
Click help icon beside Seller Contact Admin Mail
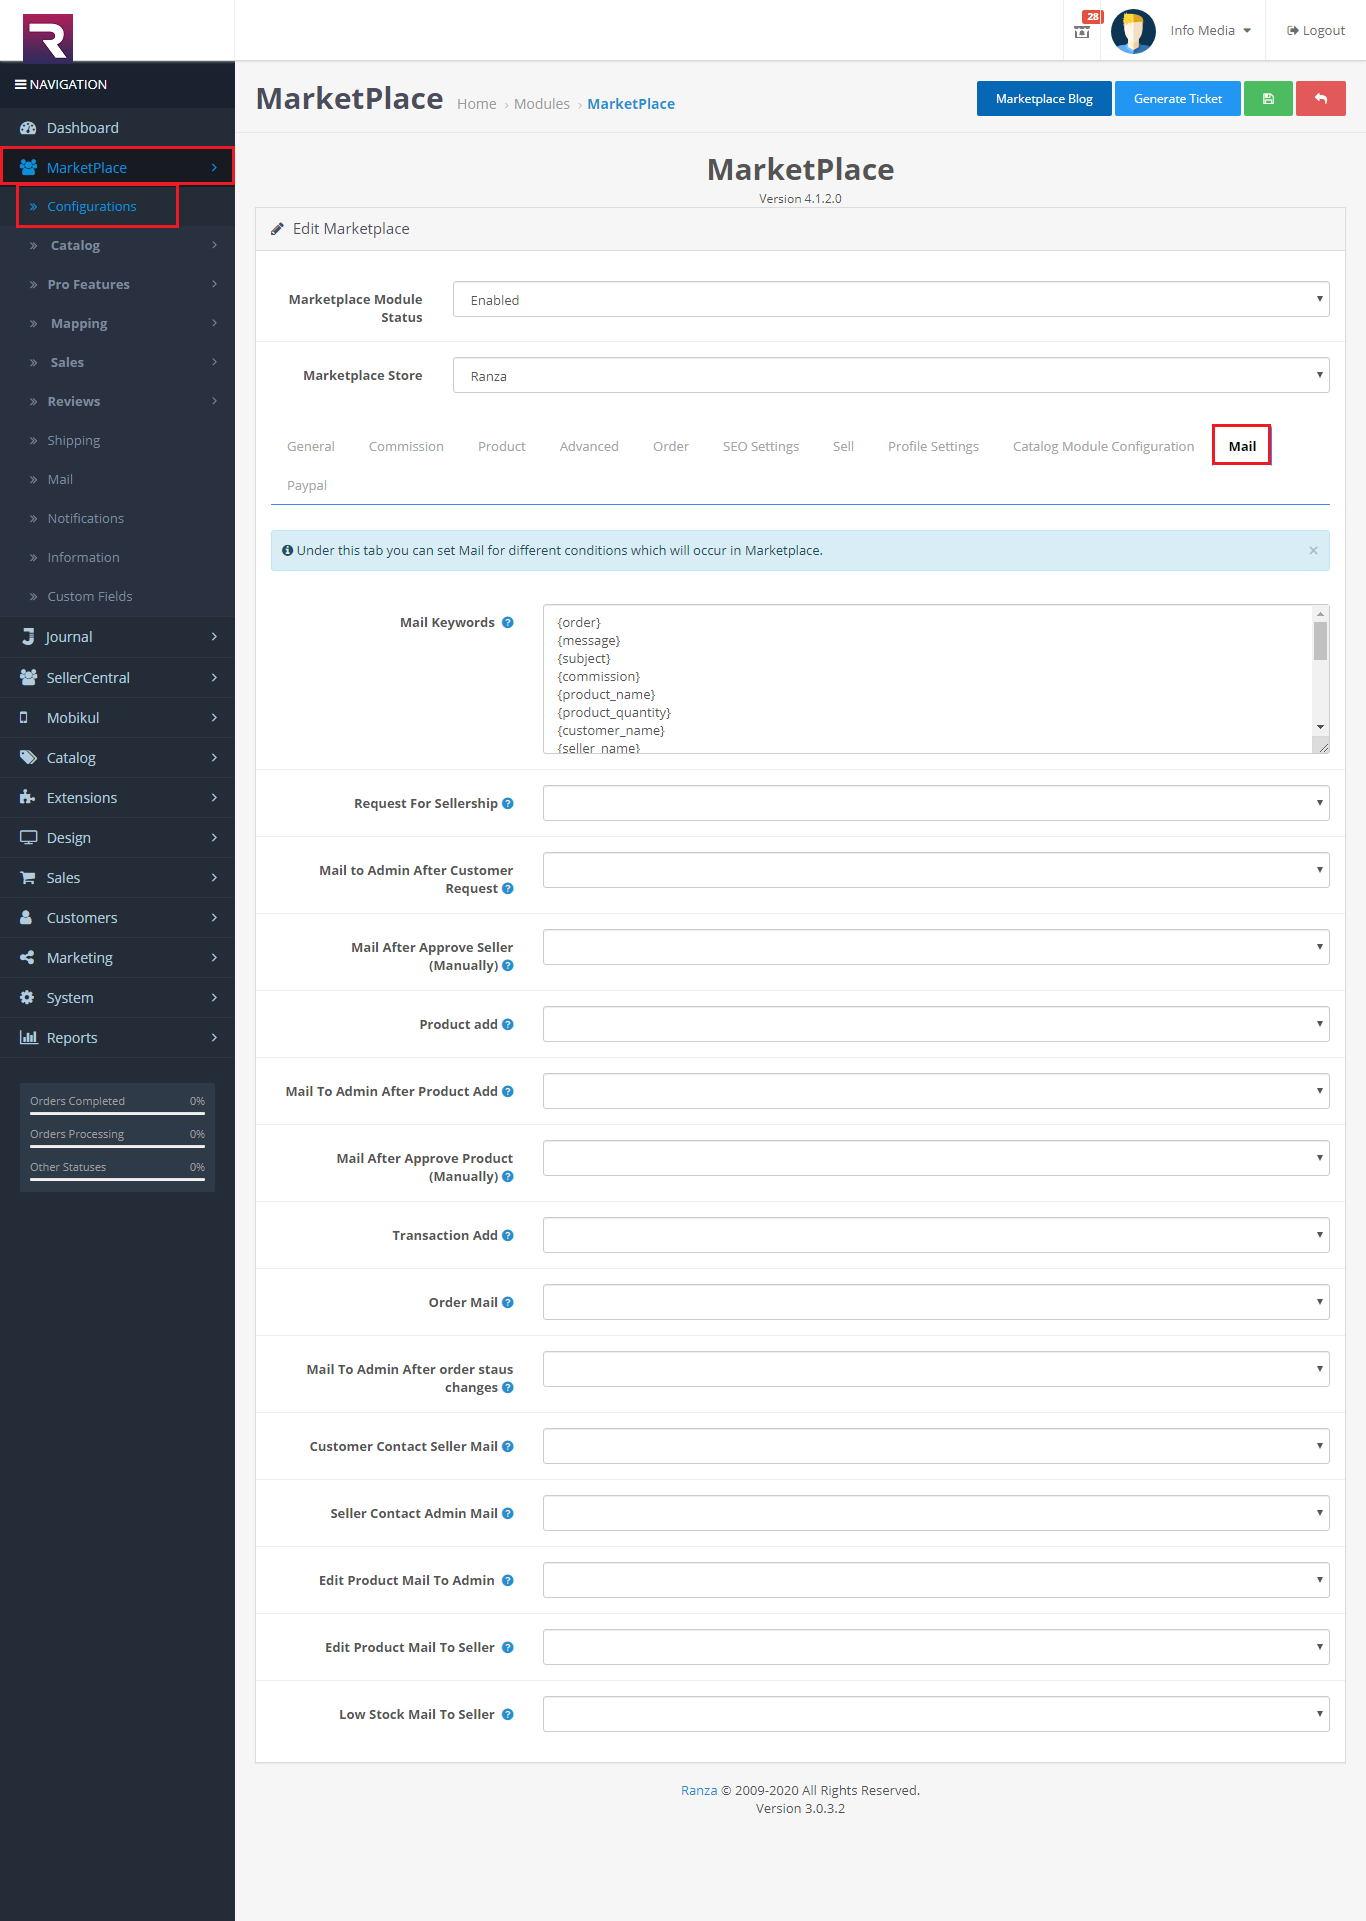508,1514
